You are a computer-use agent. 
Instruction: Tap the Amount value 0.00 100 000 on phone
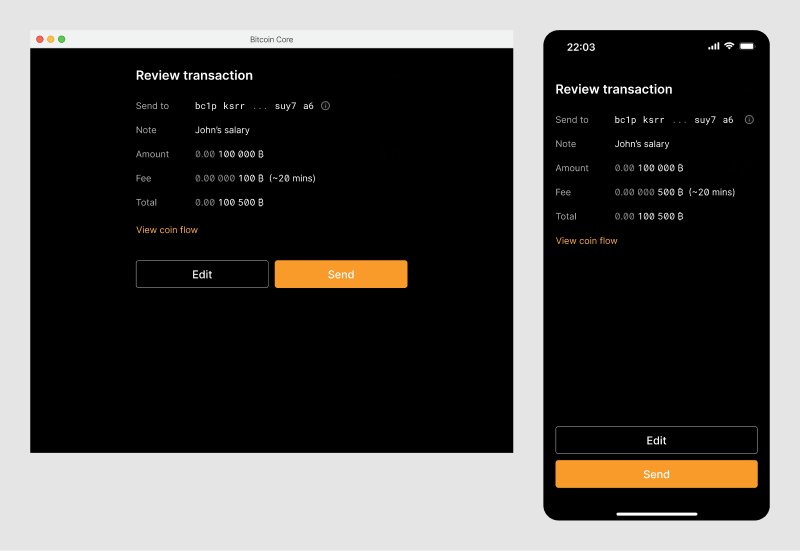648,168
